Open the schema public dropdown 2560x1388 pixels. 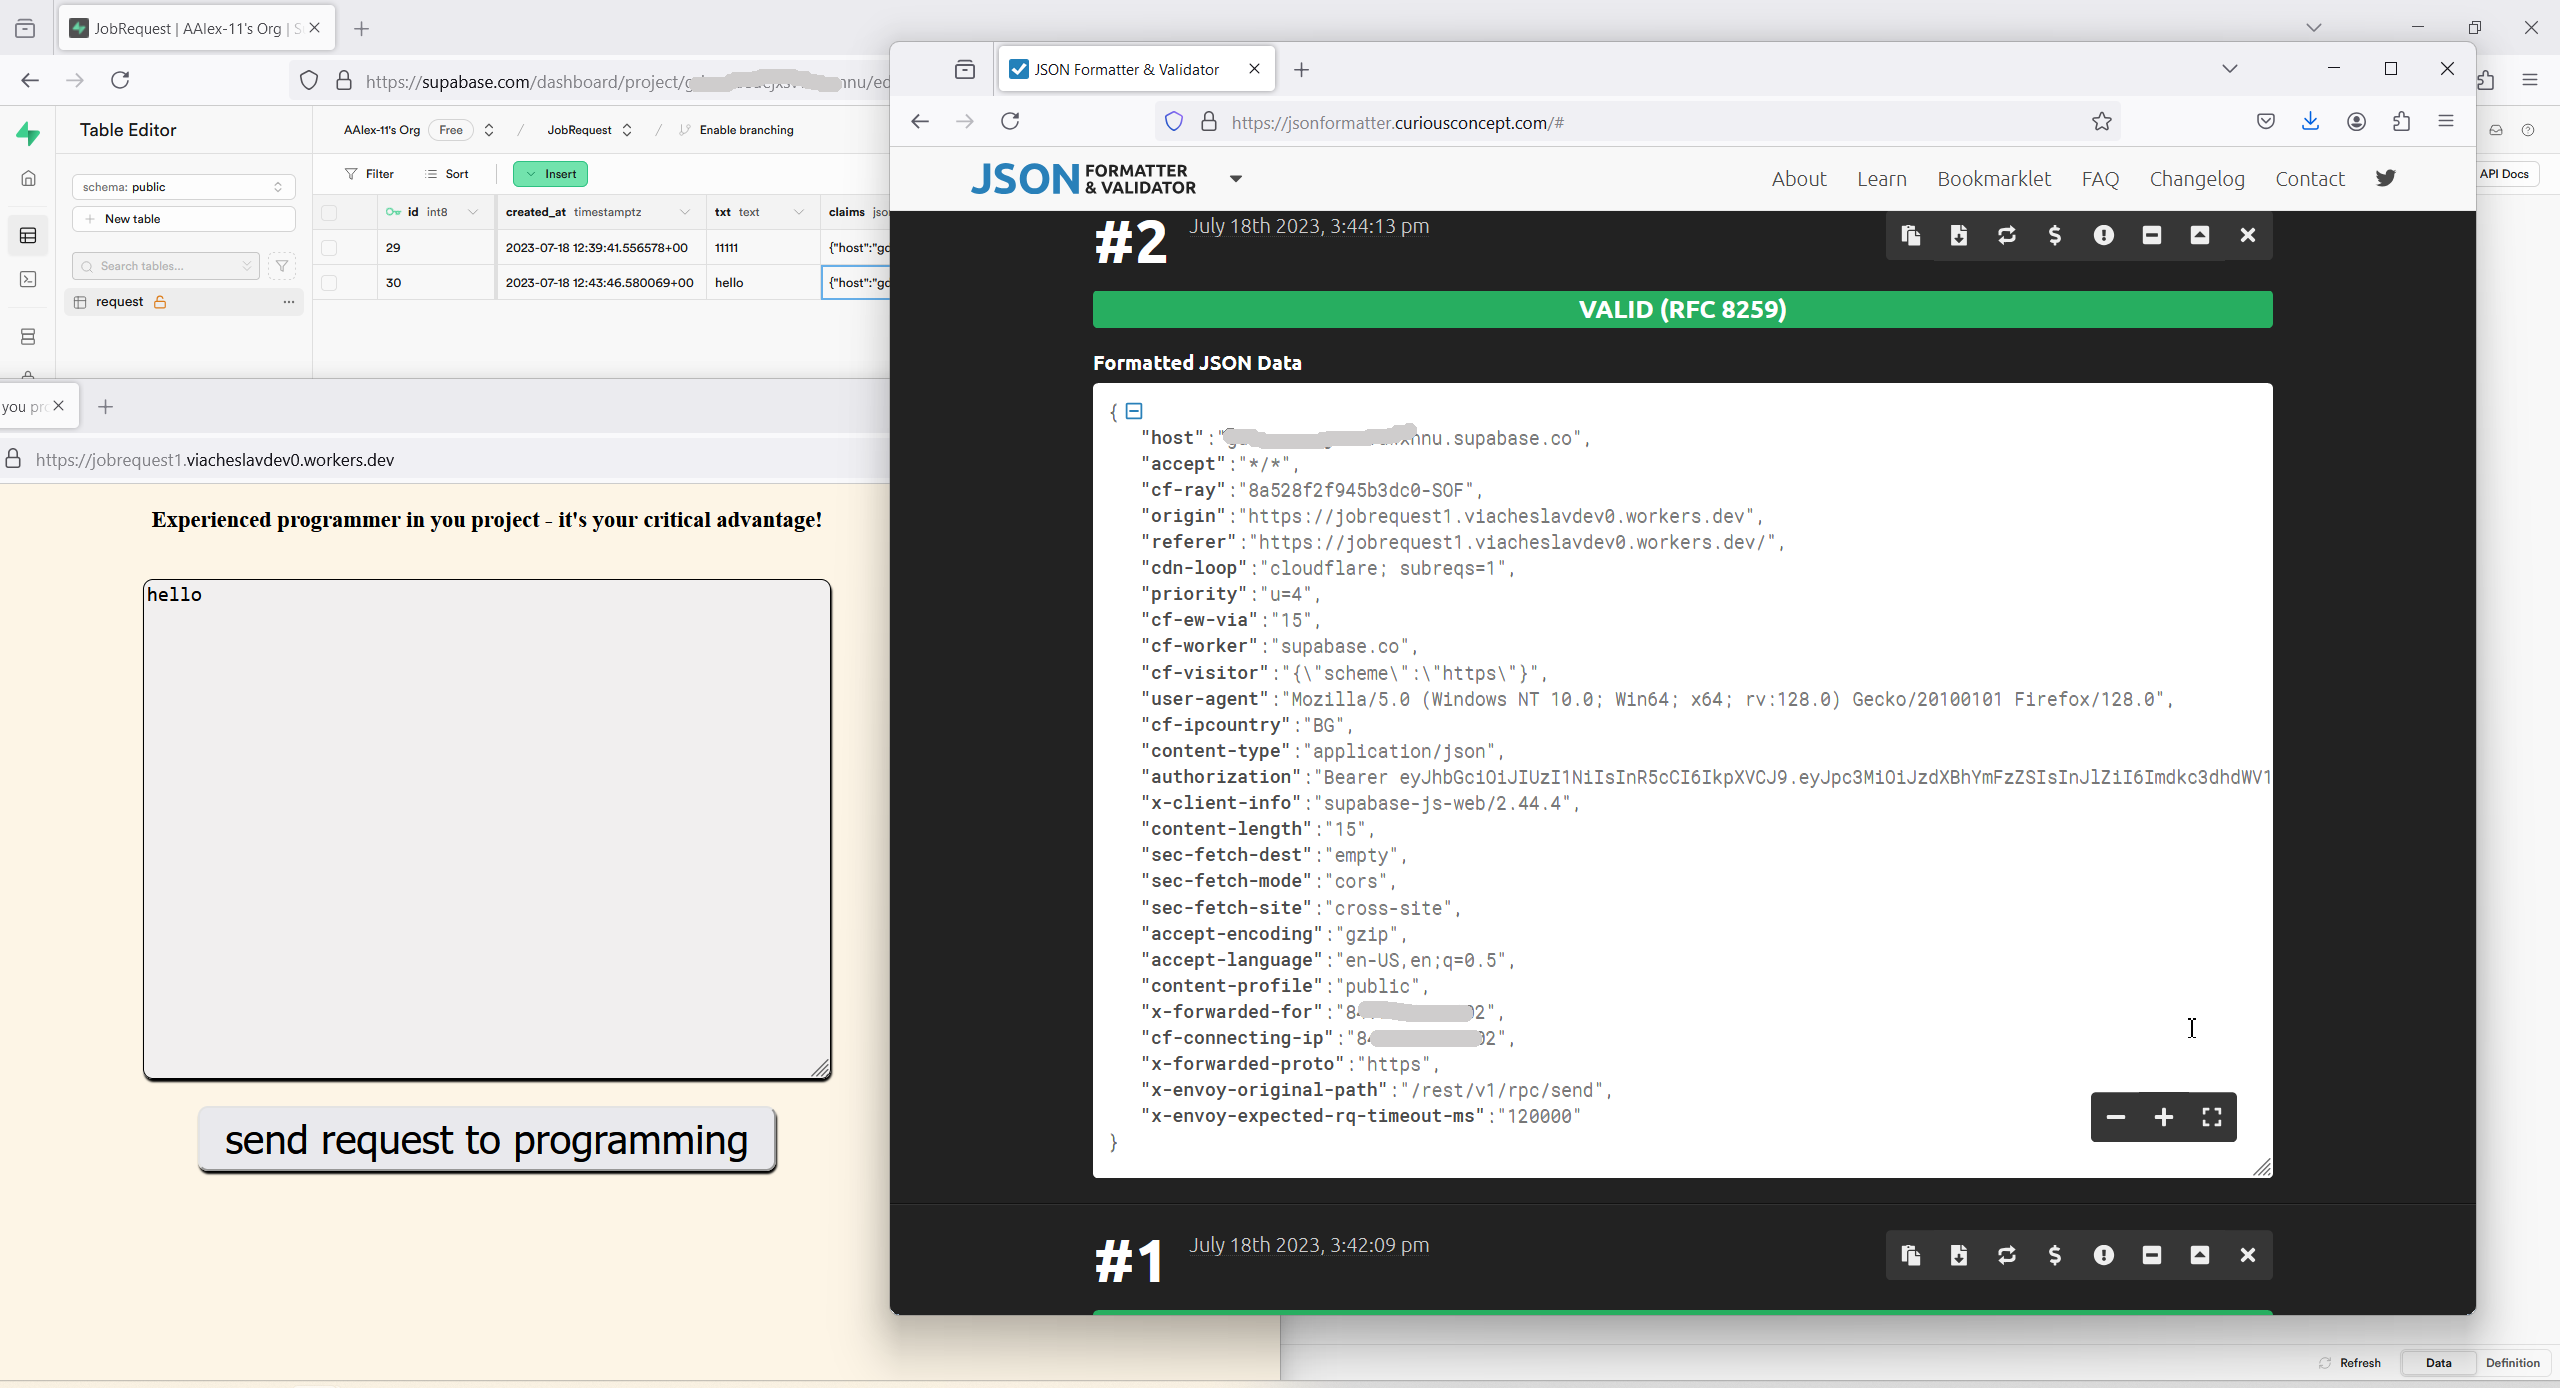click(x=183, y=187)
